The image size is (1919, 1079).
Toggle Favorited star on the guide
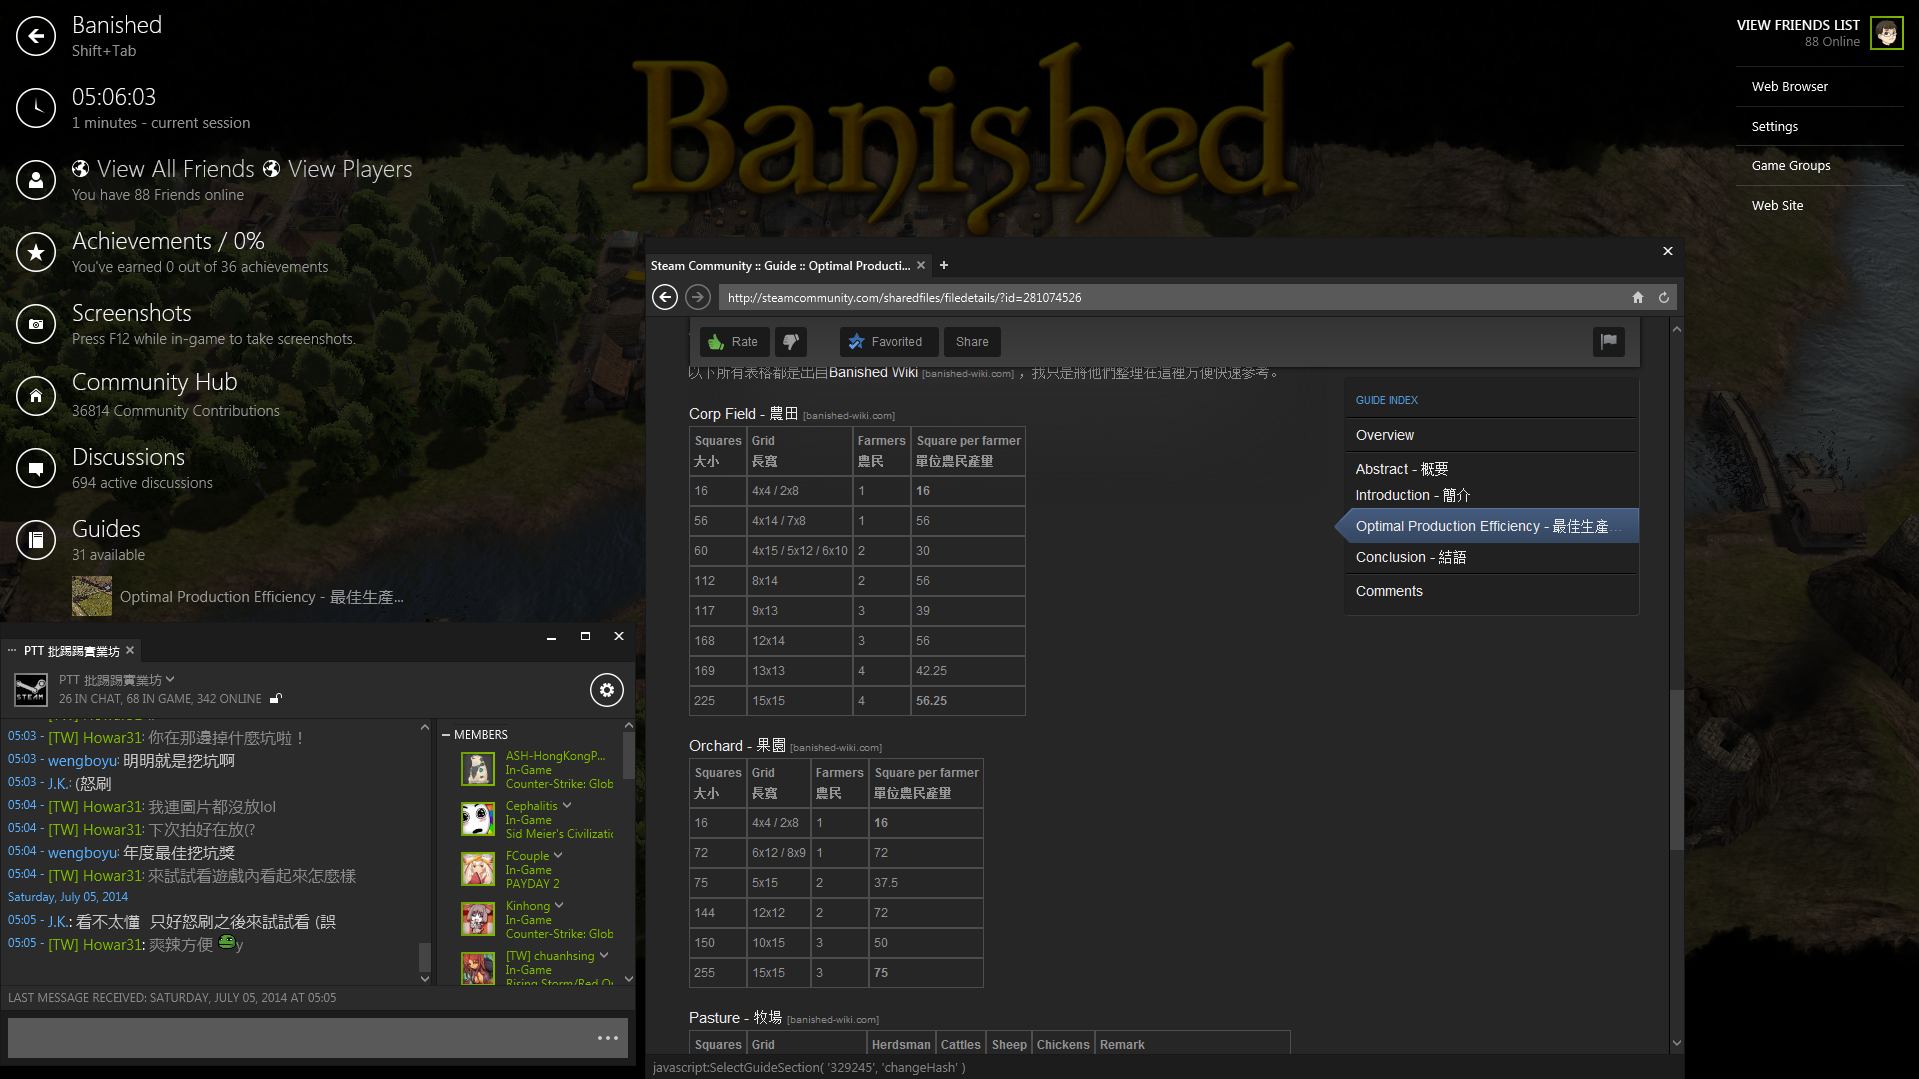(889, 342)
